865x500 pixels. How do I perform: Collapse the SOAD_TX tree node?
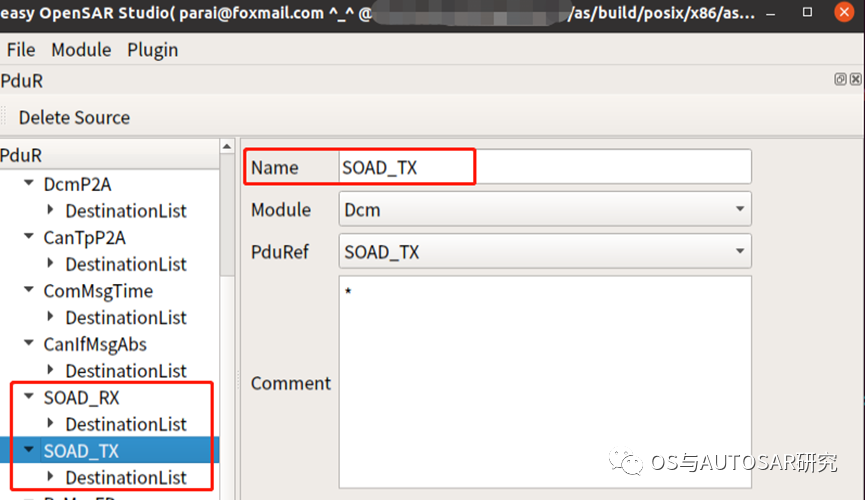(29, 450)
